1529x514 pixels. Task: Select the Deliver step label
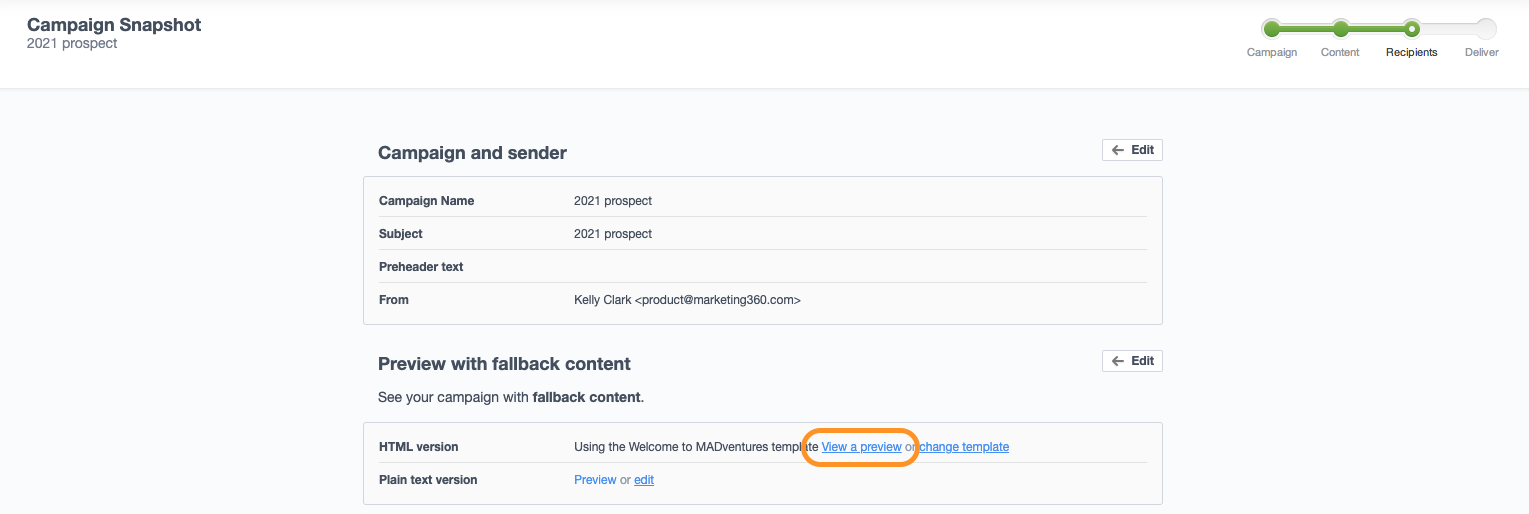click(x=1482, y=52)
